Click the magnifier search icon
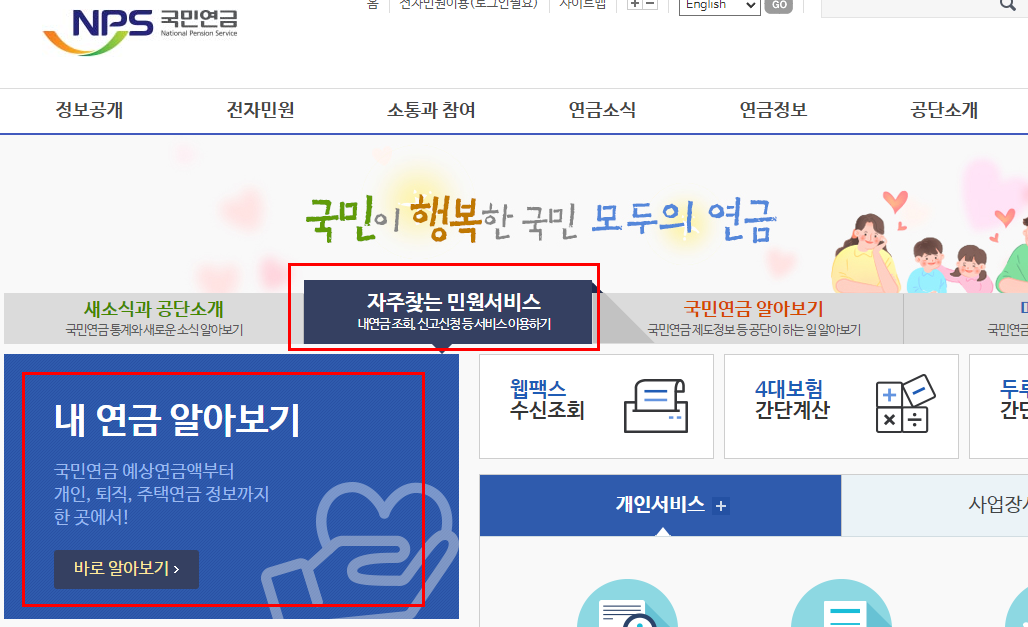The height and width of the screenshot is (627, 1028). (x=1008, y=5)
